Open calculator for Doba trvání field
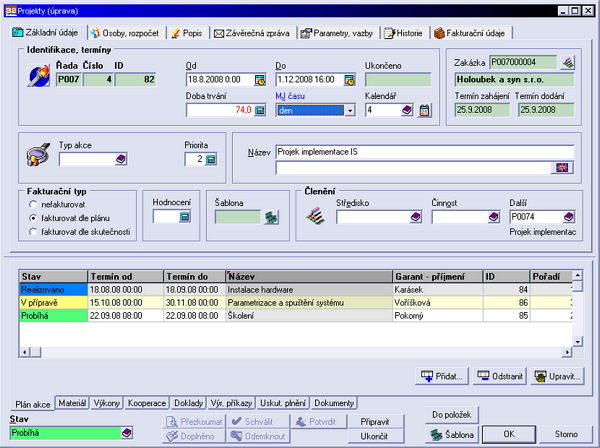 260,111
